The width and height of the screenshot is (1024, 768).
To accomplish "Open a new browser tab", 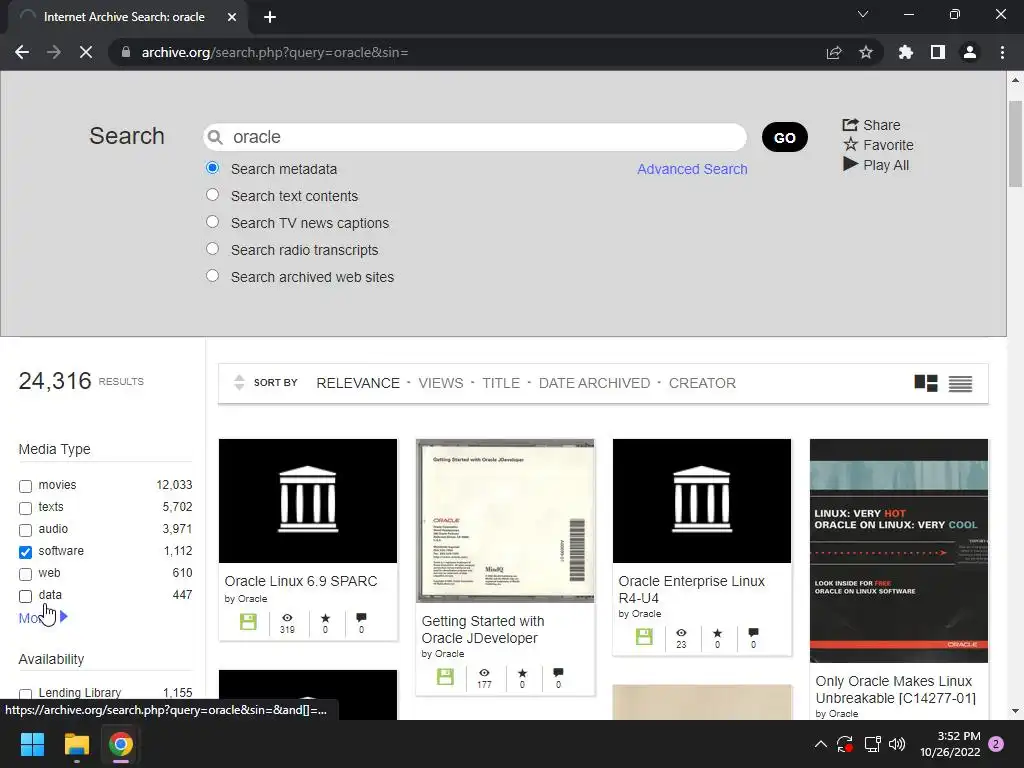I will (x=270, y=17).
